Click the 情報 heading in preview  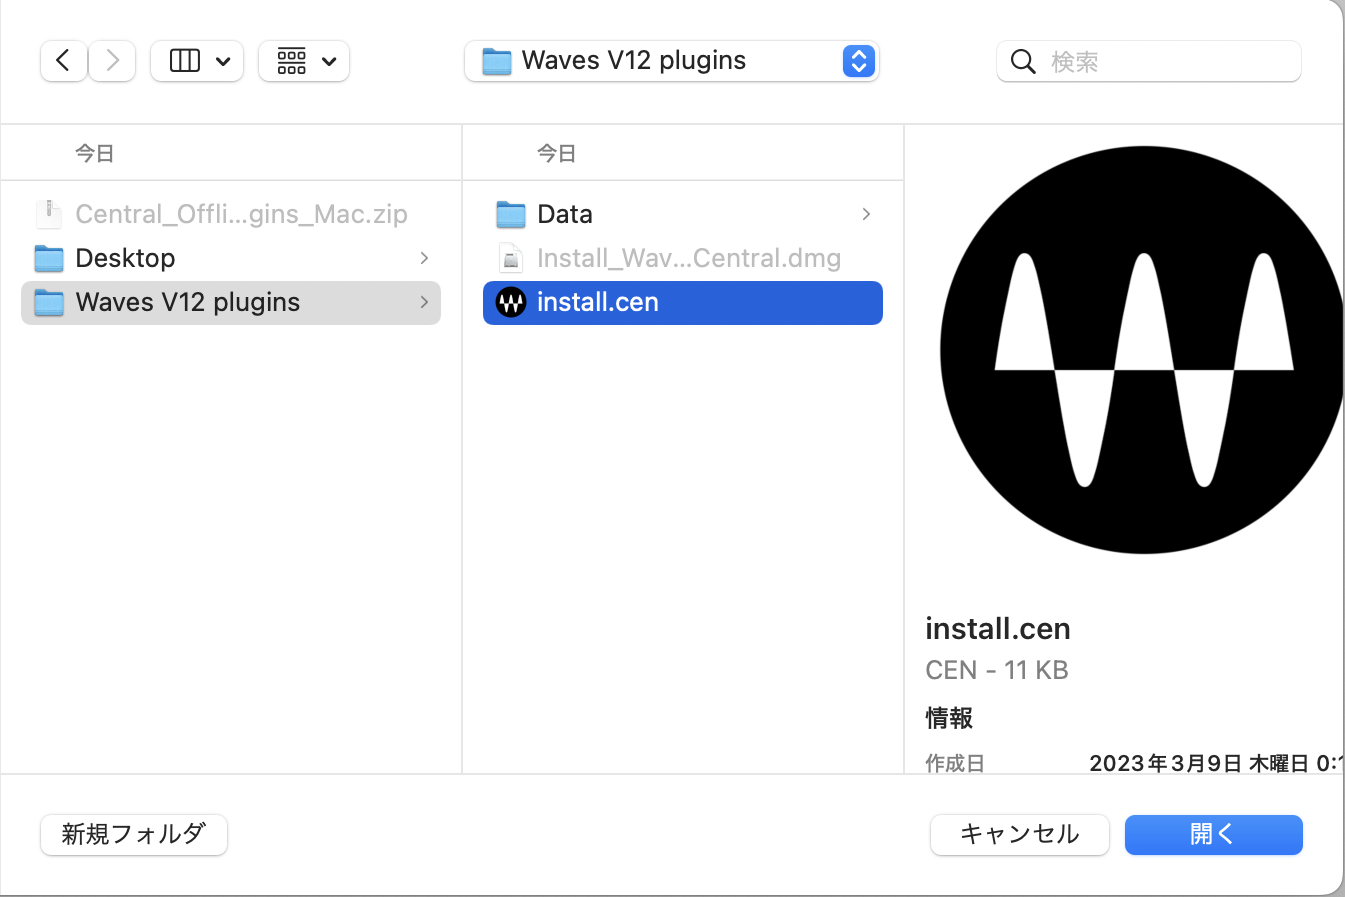pos(949,718)
